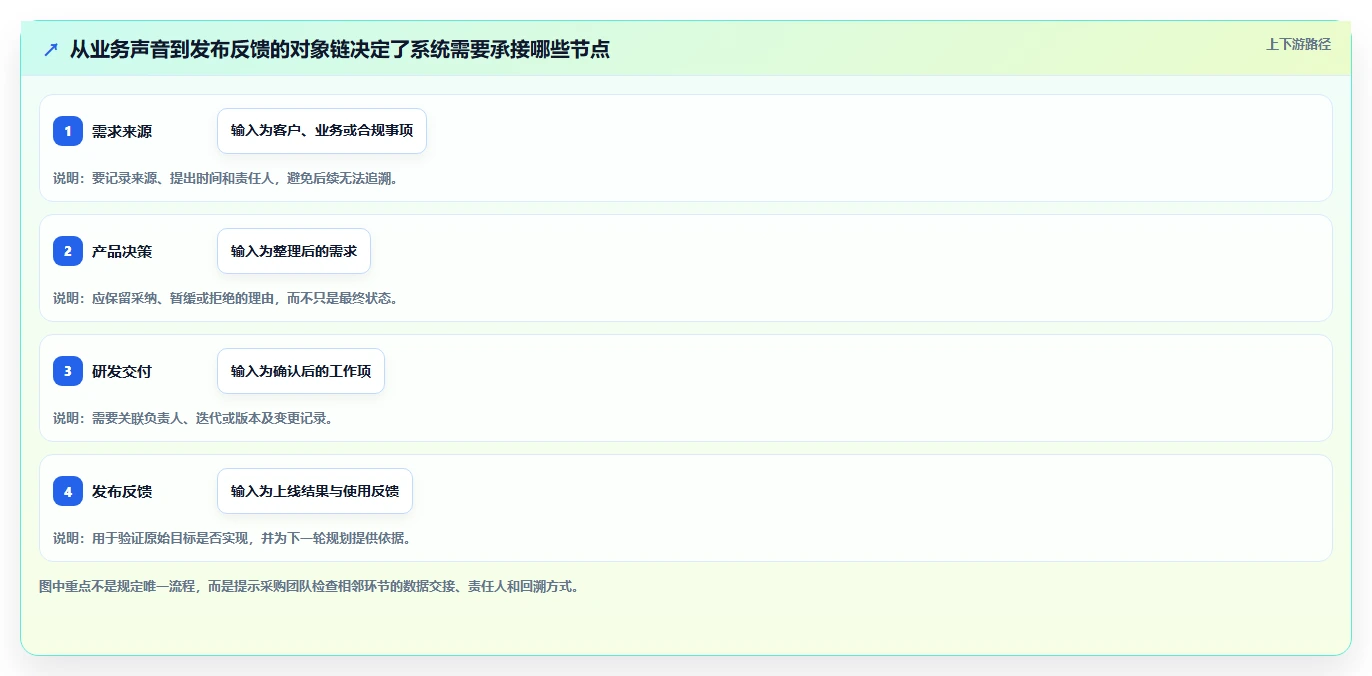Viewport: 1372px width, 676px height.
Task: Select the 输入为整理后的需求 chip
Action: pyautogui.click(x=294, y=251)
